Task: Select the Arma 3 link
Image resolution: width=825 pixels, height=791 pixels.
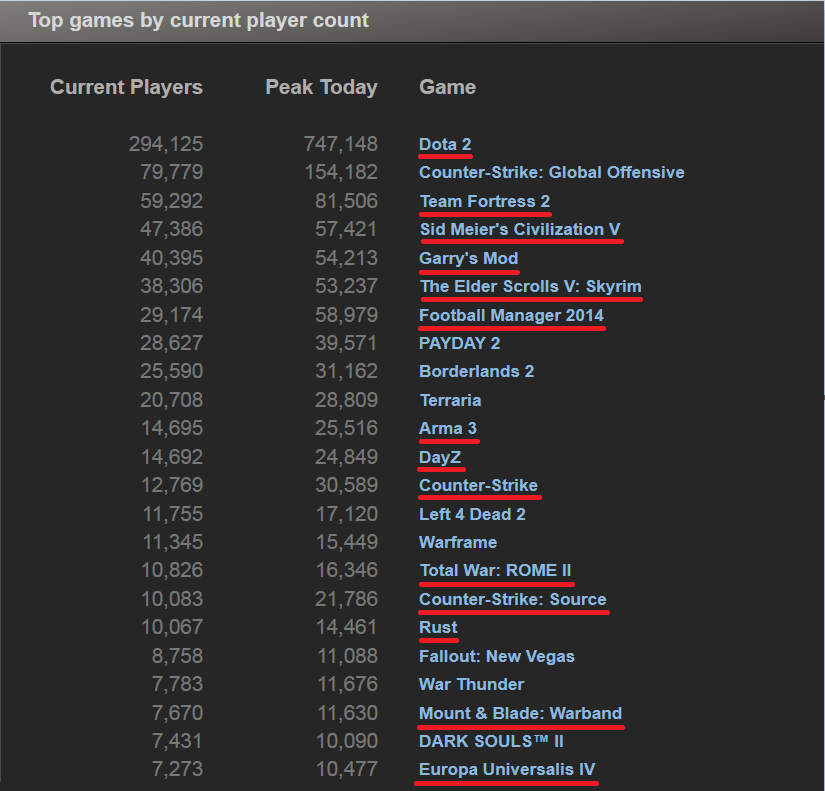Action: pos(448,428)
